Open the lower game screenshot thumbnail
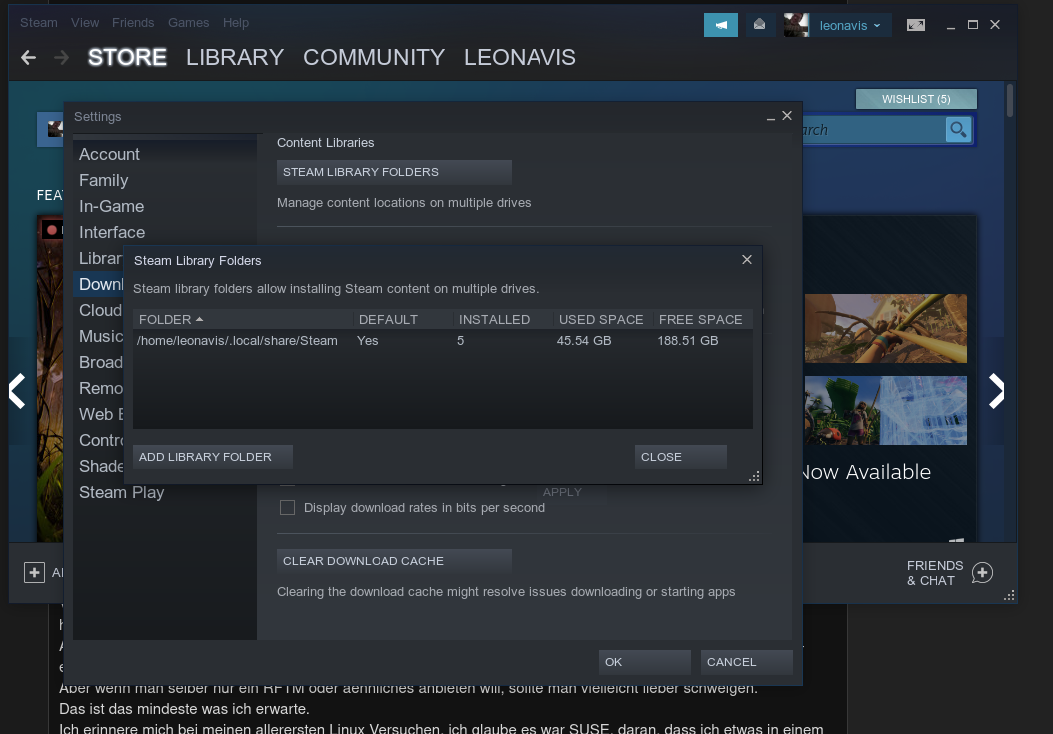This screenshot has height=734, width=1053. pos(886,410)
